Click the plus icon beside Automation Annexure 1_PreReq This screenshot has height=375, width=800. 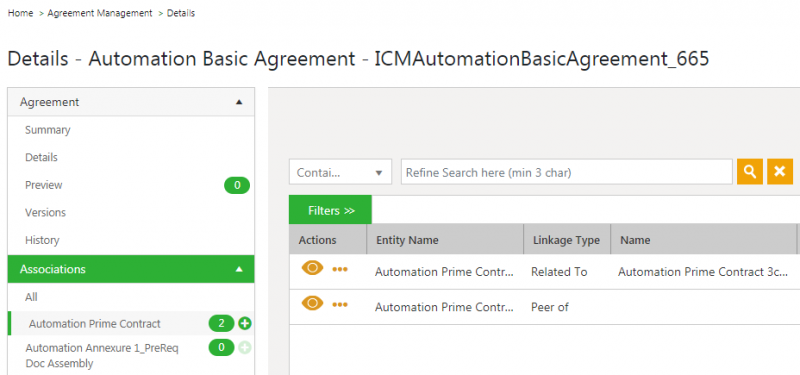(x=245, y=348)
